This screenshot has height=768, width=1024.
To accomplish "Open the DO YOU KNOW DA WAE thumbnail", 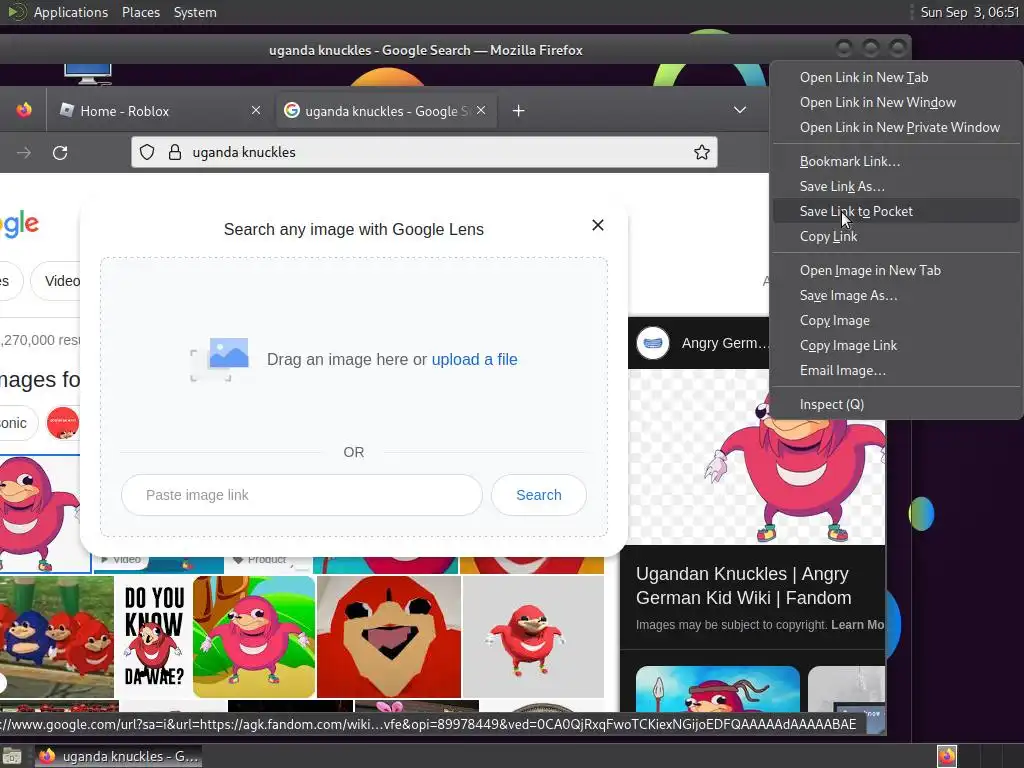I will [154, 637].
